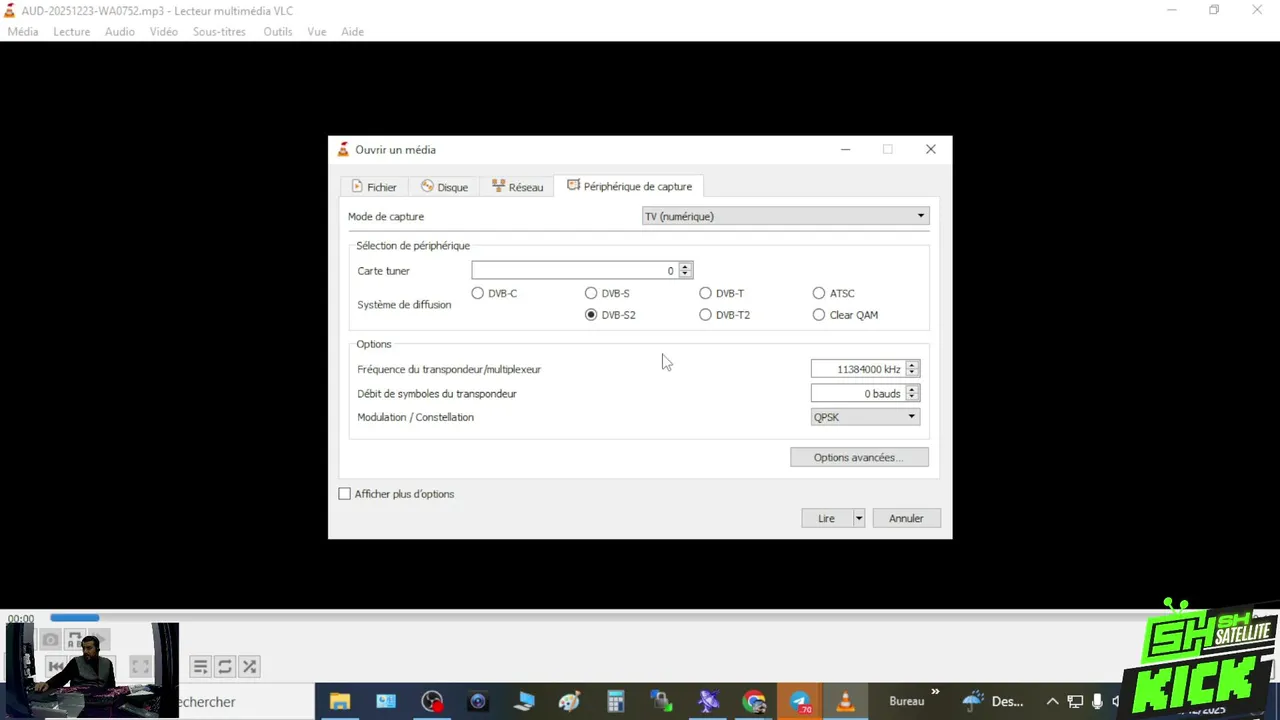
Task: Select the DVB-S2 radio button
Action: tap(591, 315)
